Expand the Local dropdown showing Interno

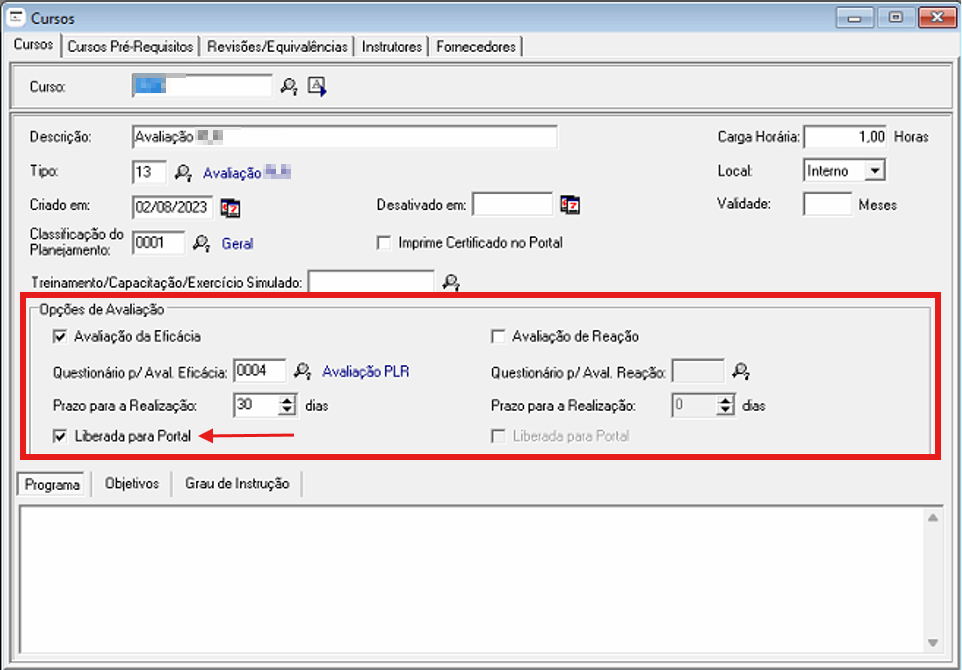pos(875,171)
